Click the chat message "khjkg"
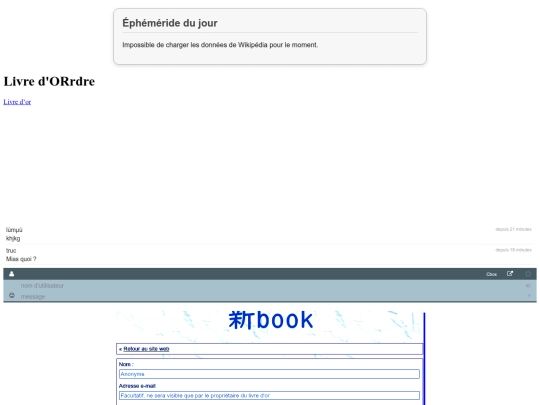Screen dimensions: 540x405 (13, 238)
